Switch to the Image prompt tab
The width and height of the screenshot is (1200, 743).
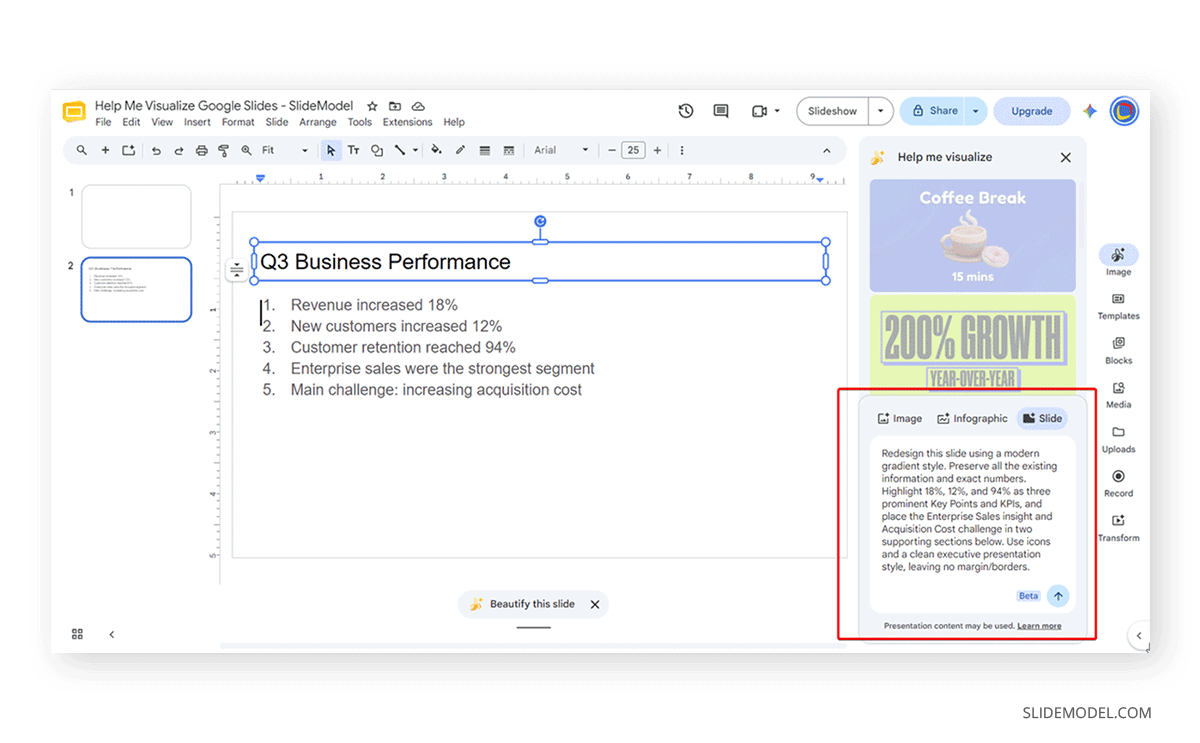[x=899, y=419]
